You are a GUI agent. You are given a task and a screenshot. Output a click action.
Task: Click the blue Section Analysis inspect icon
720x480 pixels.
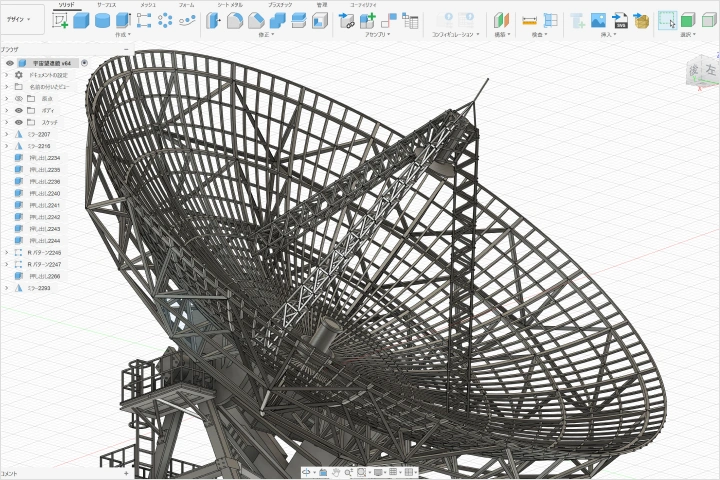[550, 21]
